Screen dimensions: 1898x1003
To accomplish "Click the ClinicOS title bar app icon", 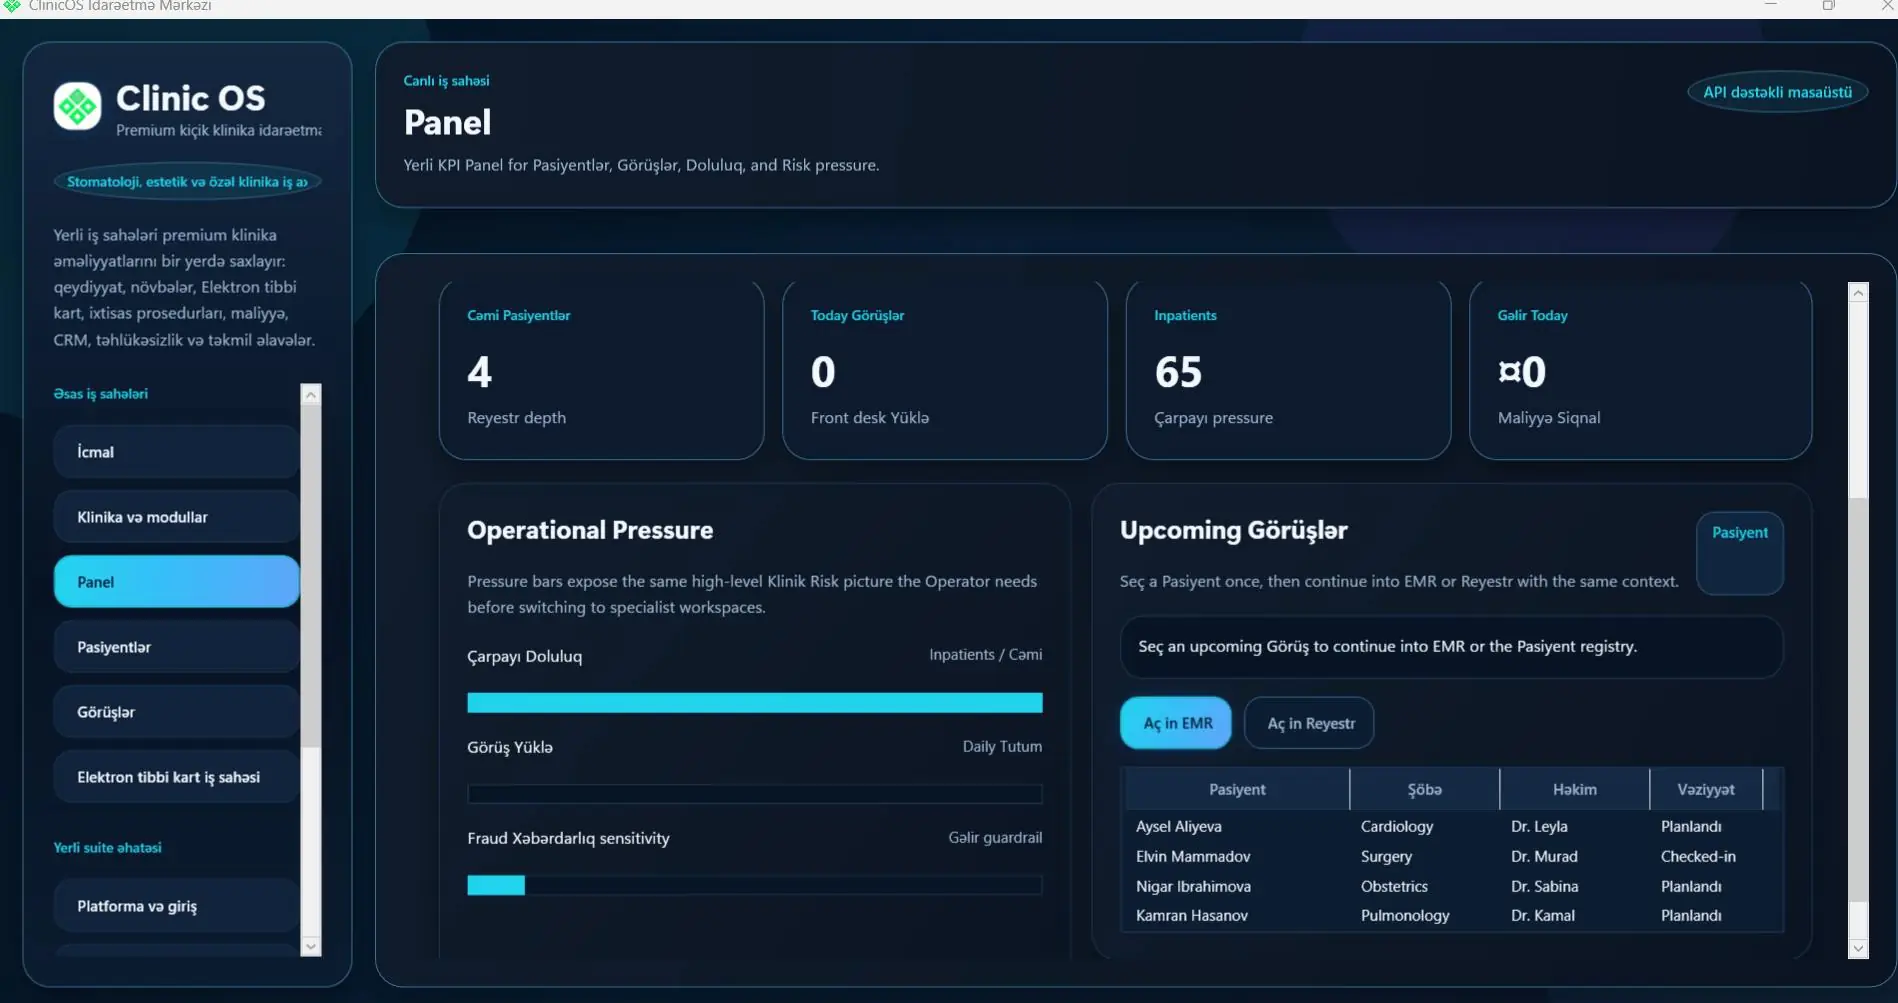I will point(12,6).
